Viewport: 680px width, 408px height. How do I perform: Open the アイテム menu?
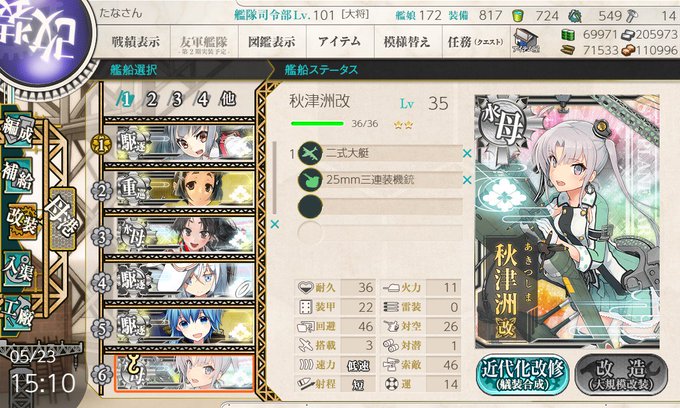pyautogui.click(x=340, y=42)
